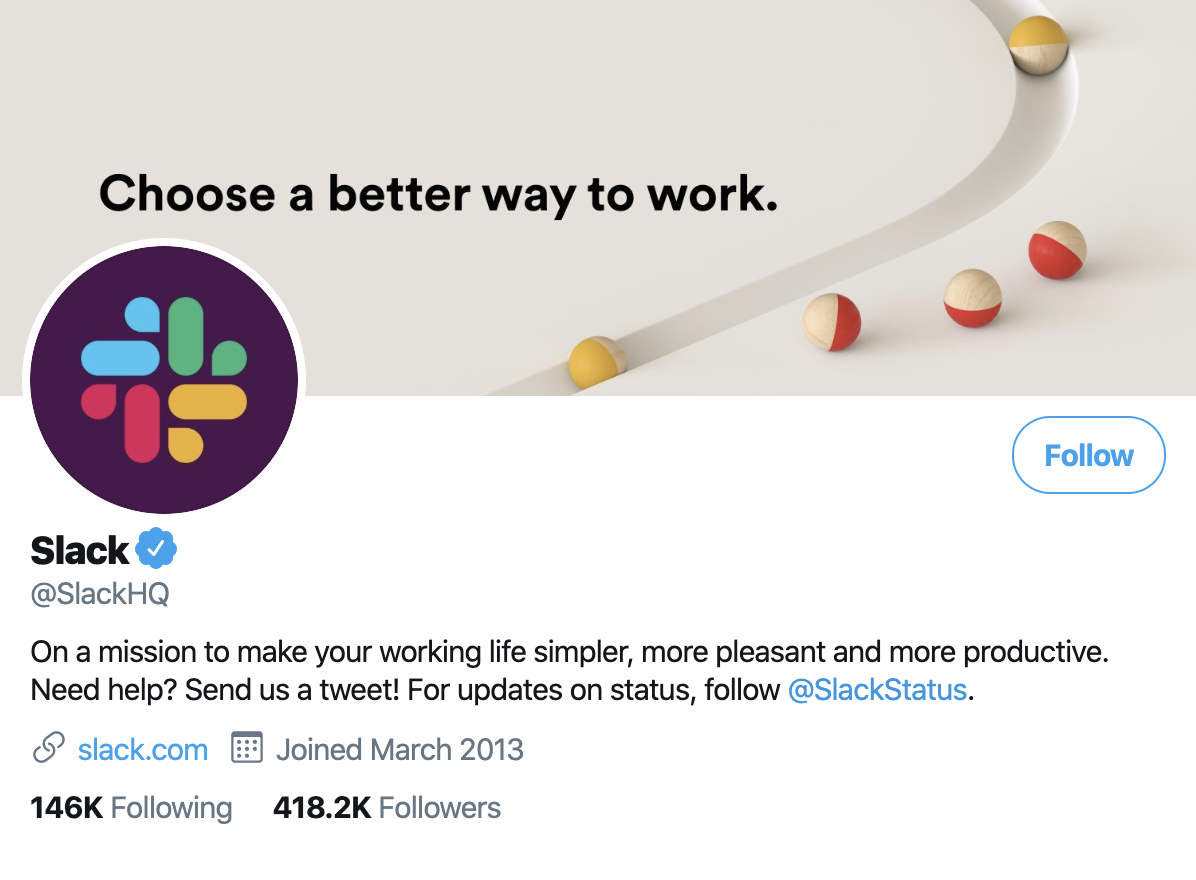Click the half-yellow sphere at banner top right
1196x880 pixels.
[1040, 45]
